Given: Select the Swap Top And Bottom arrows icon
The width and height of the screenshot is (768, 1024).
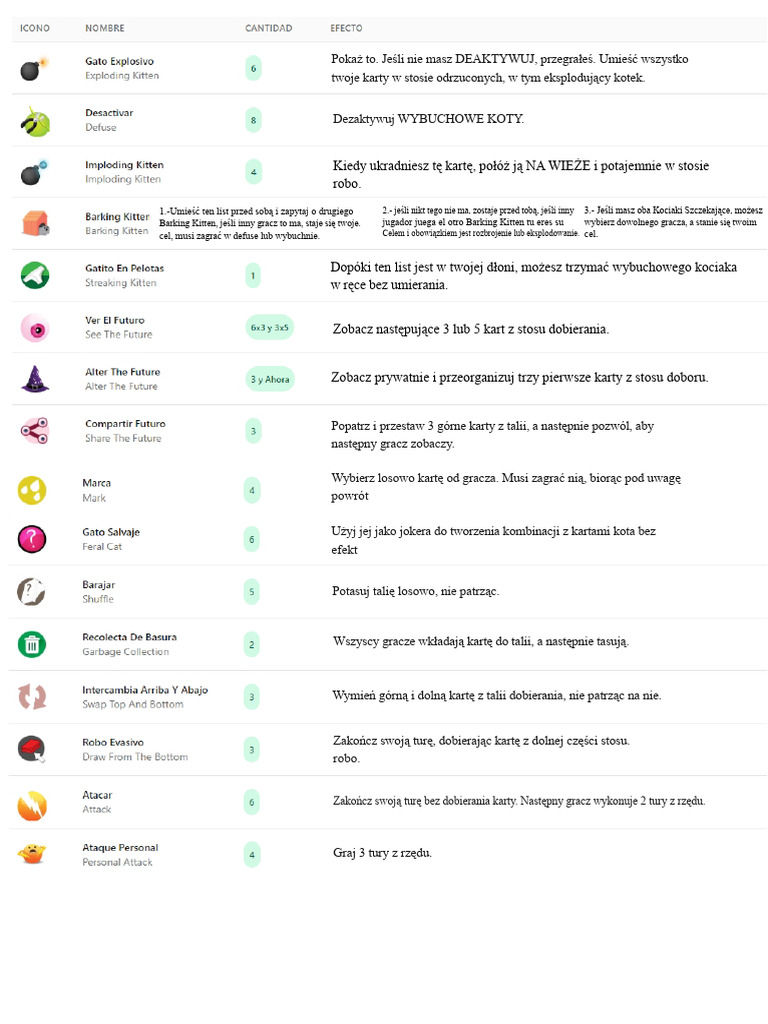Looking at the screenshot, I should tap(32, 697).
